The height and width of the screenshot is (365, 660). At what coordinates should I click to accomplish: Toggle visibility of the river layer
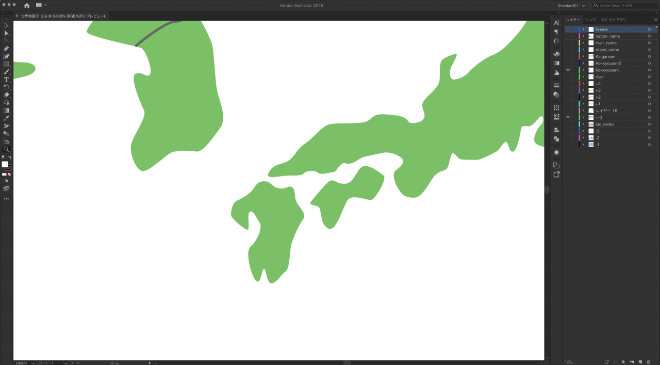coord(568,77)
